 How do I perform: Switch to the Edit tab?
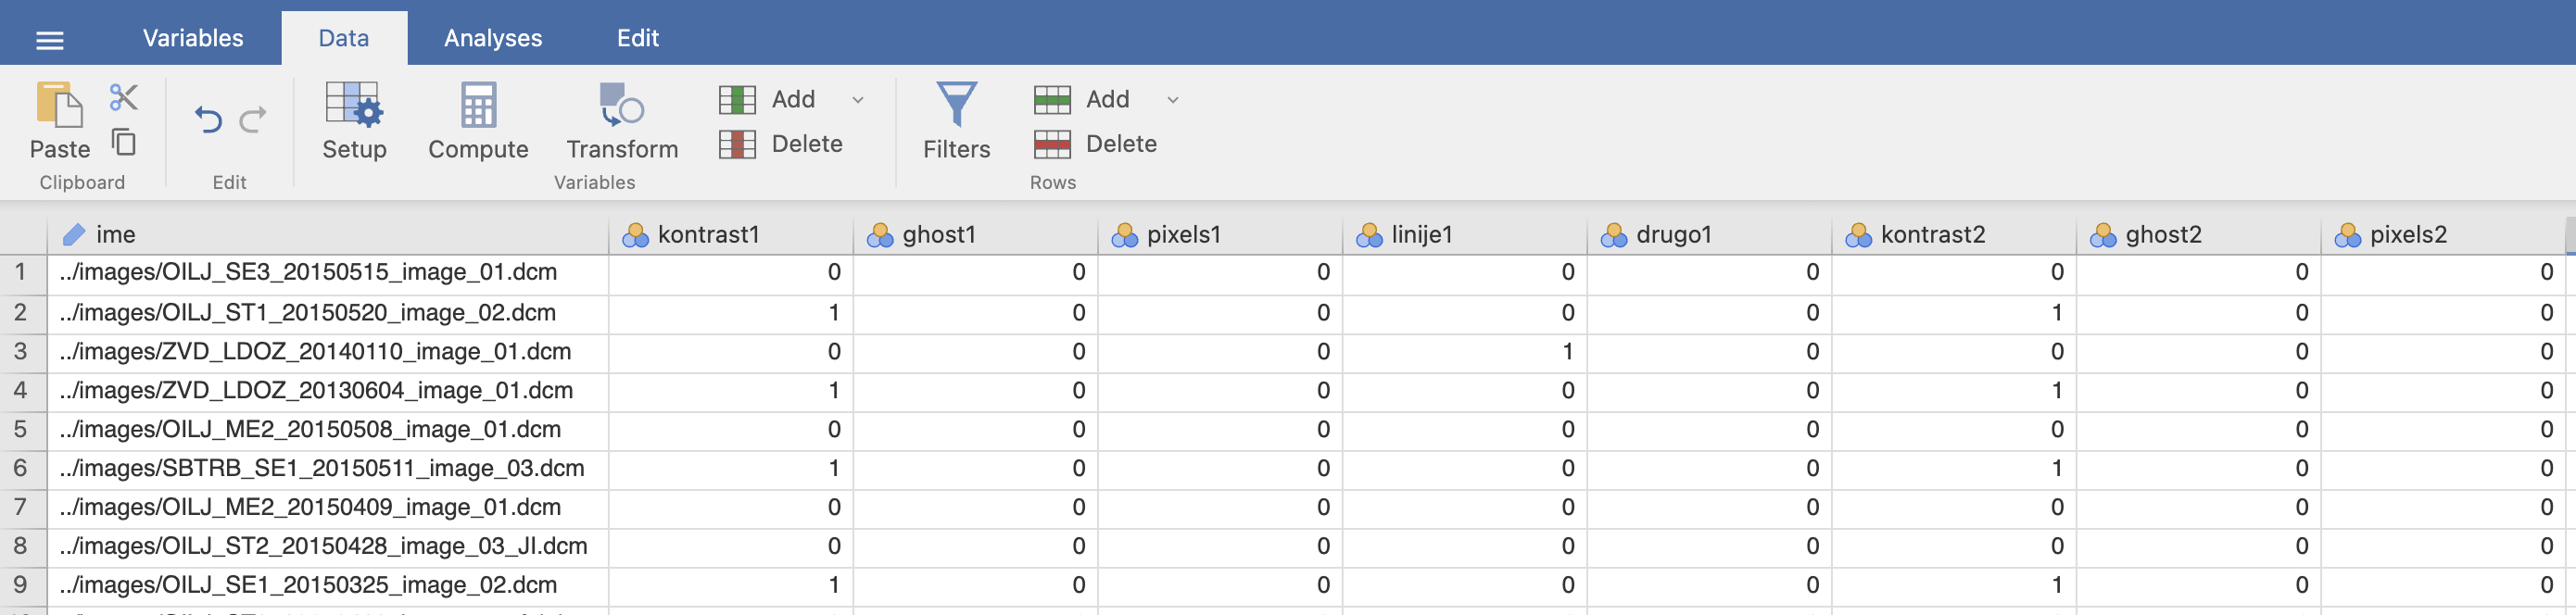click(638, 38)
